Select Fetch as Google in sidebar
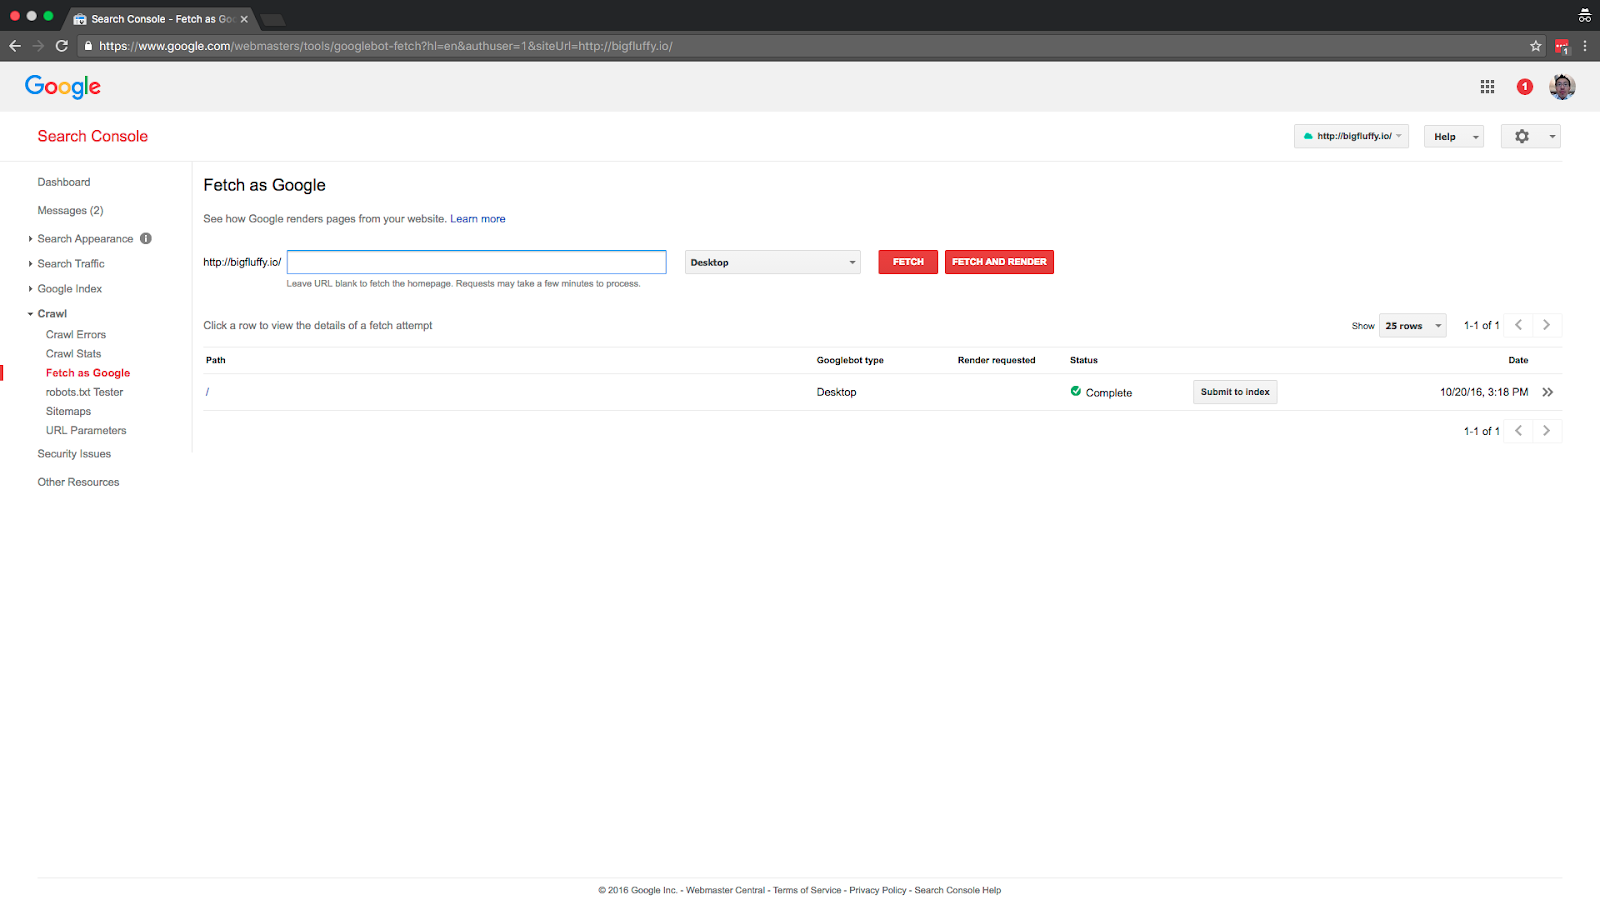Viewport: 1600px width, 900px height. pyautogui.click(x=88, y=373)
